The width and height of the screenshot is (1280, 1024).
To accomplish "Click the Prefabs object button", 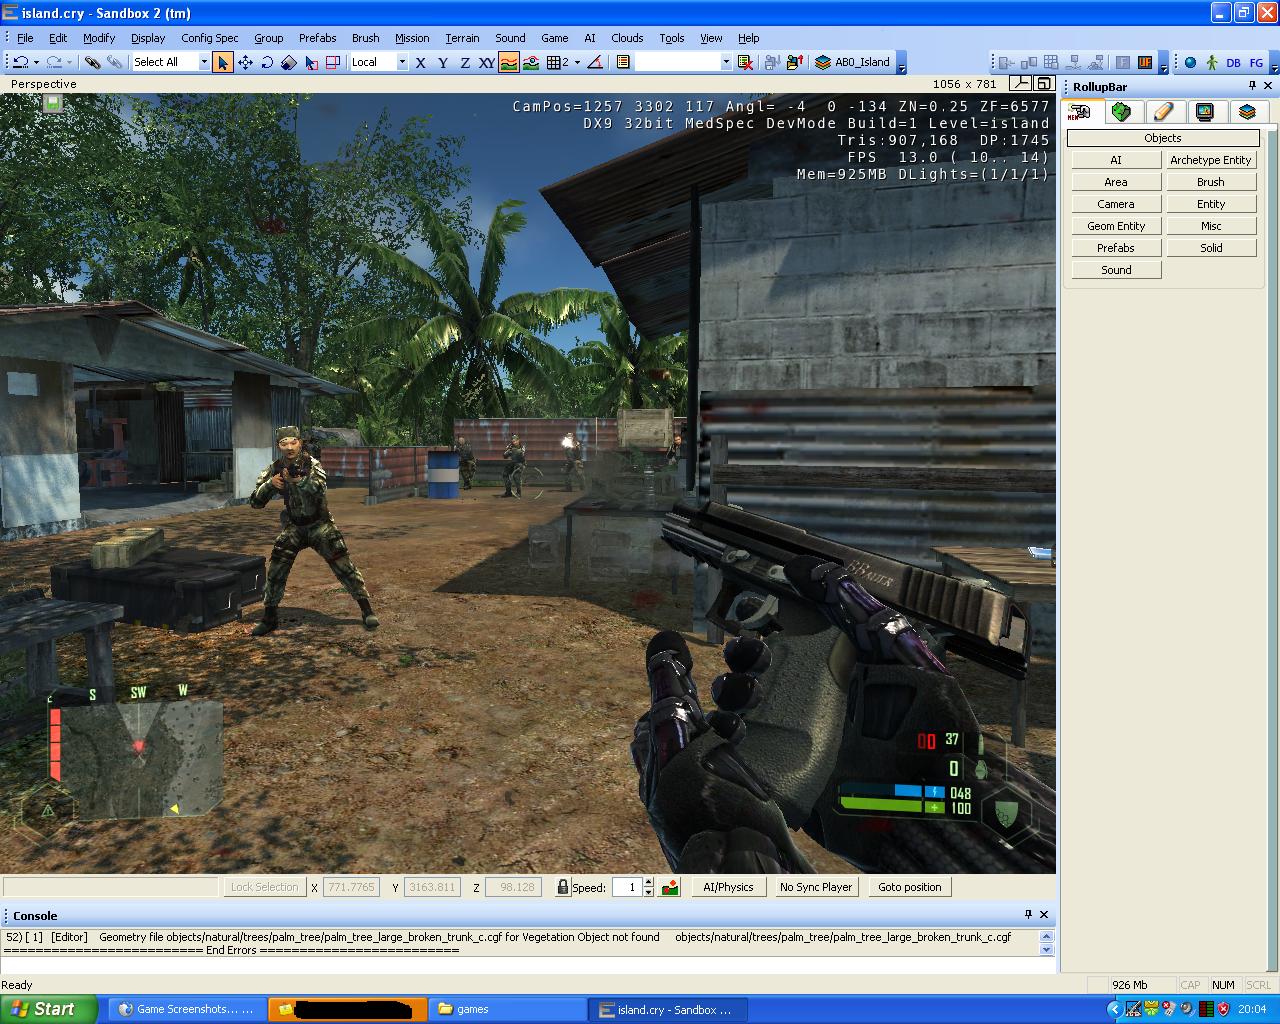I will (1116, 248).
